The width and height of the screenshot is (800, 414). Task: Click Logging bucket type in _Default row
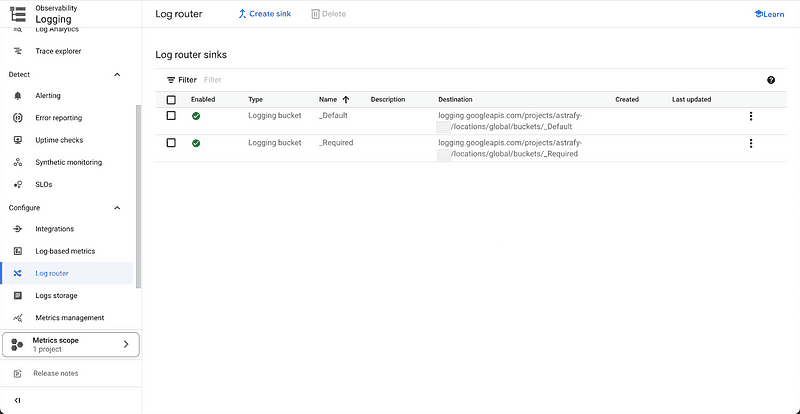click(274, 116)
